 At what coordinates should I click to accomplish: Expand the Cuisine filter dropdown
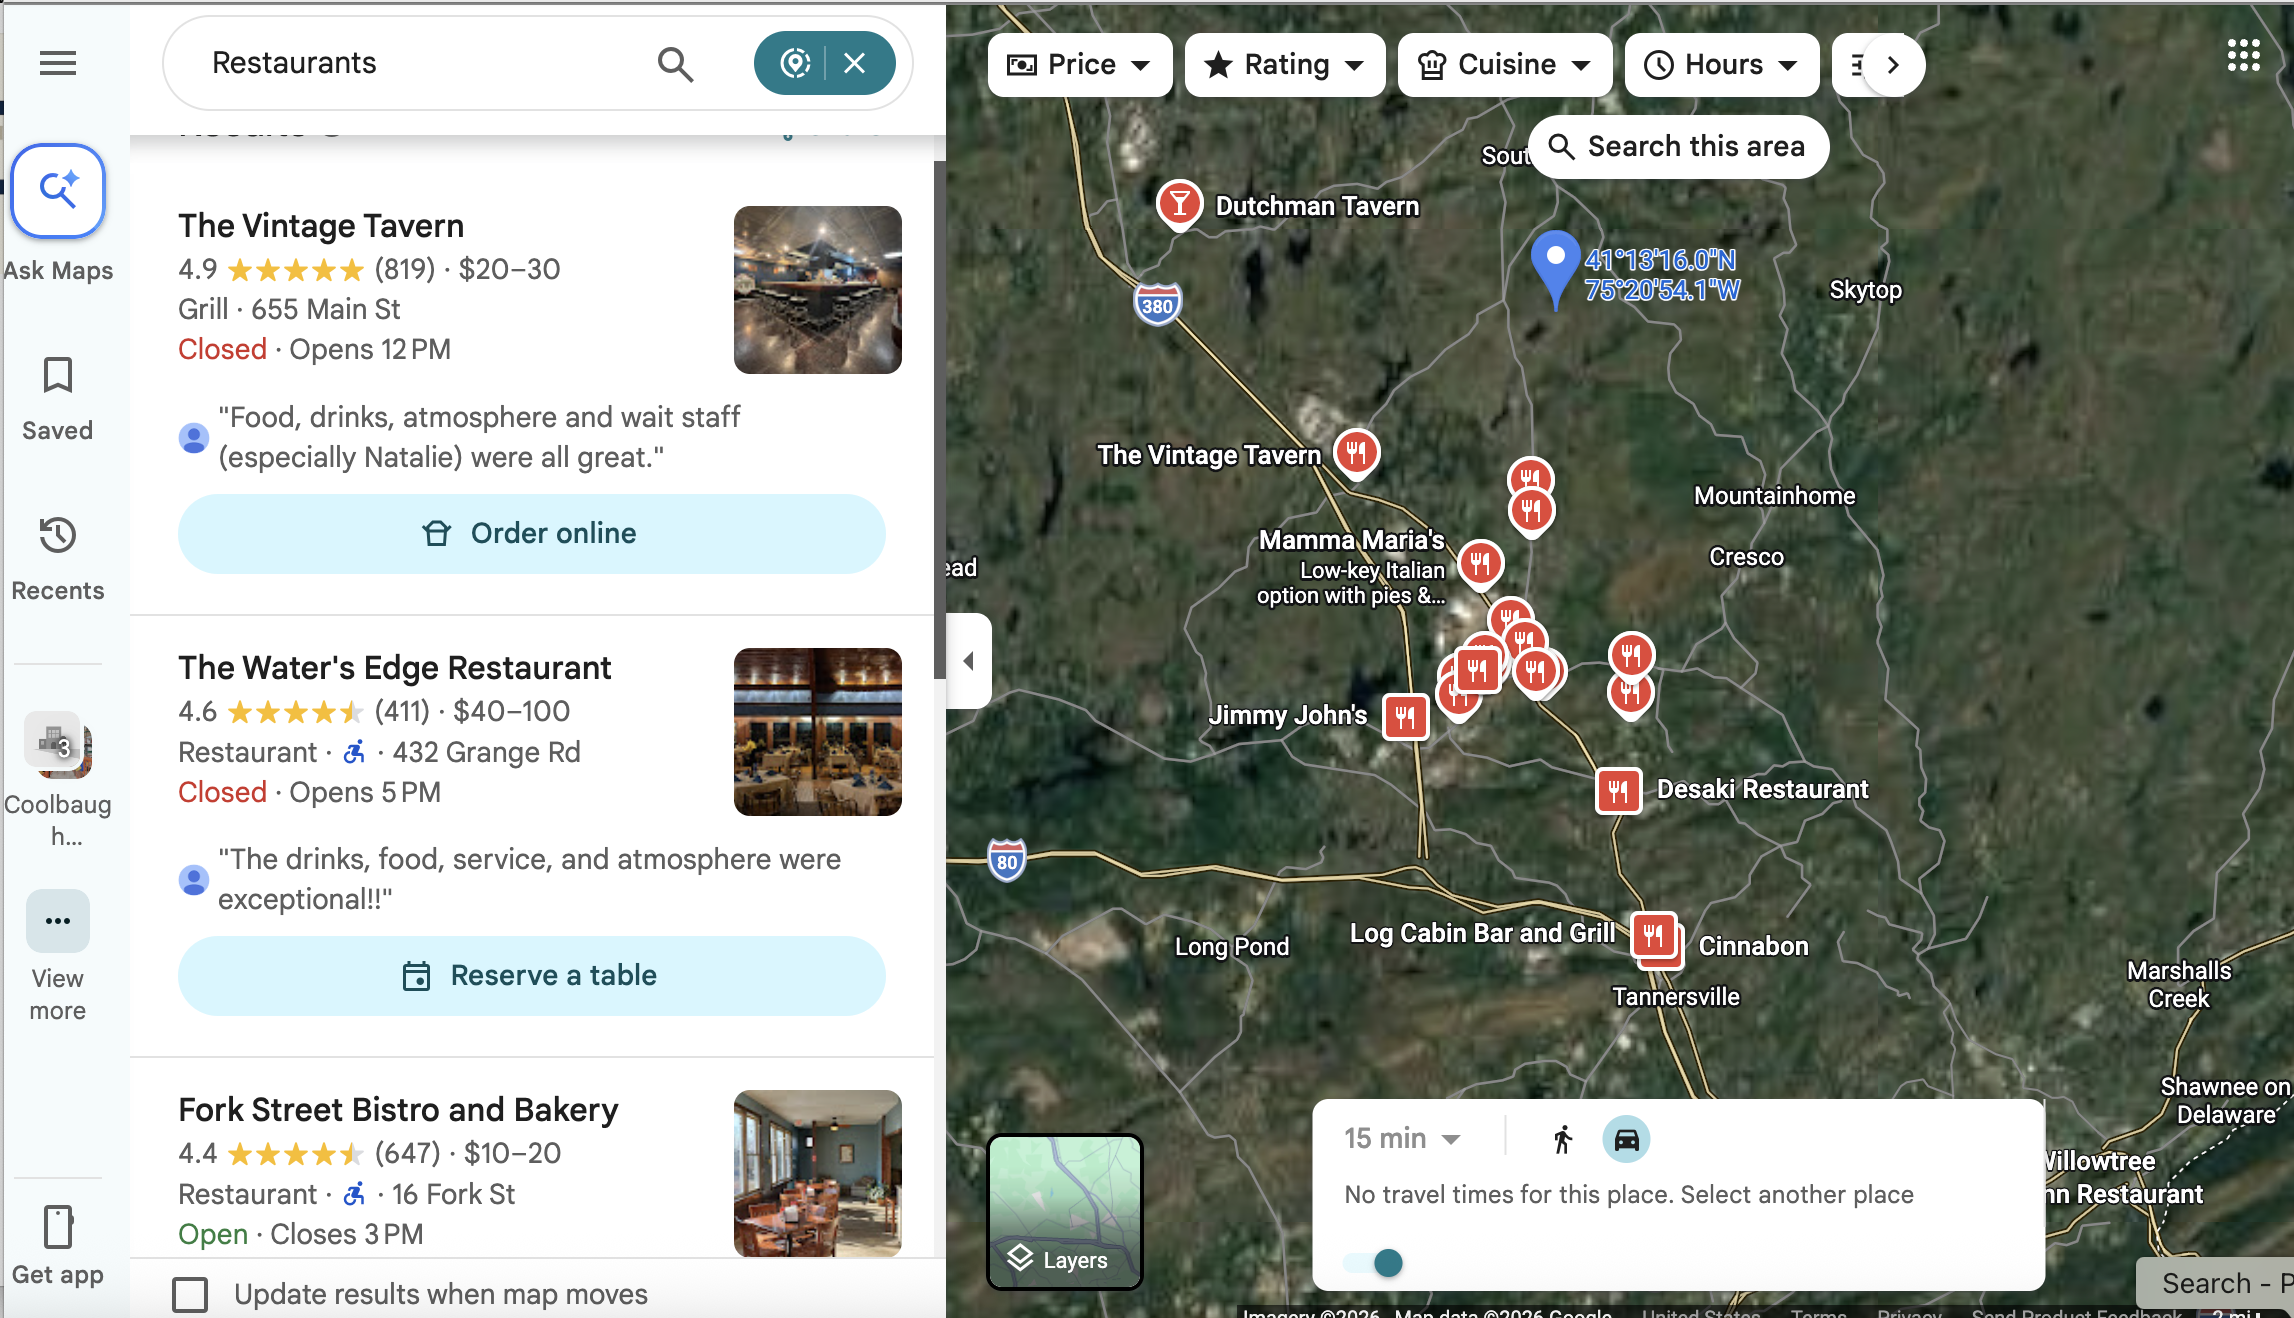tap(1505, 65)
